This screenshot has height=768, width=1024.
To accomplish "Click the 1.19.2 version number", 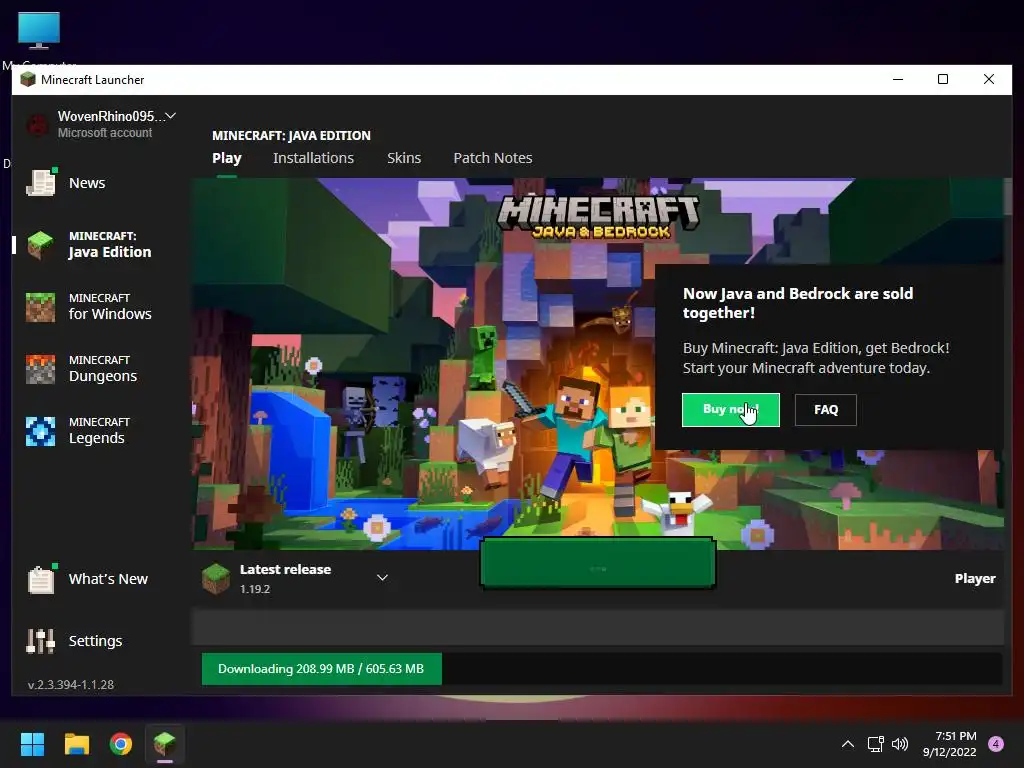I will pyautogui.click(x=255, y=589).
